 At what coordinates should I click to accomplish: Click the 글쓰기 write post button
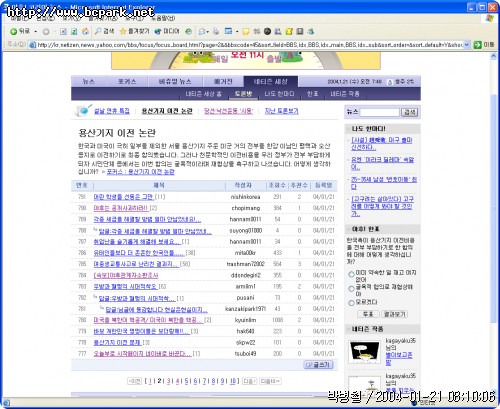coord(318,365)
